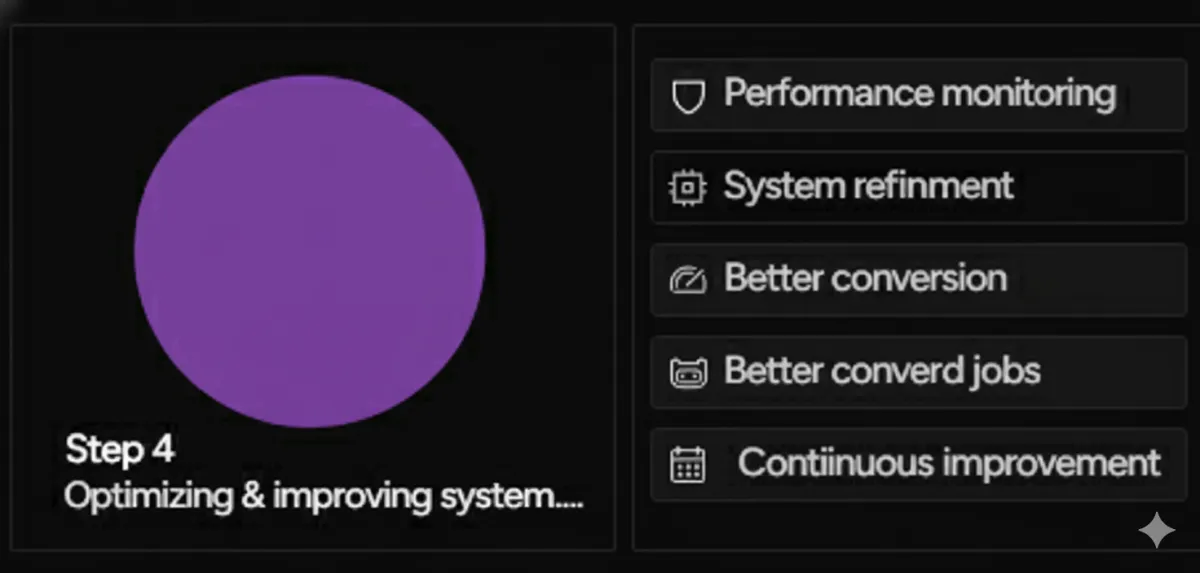Click the Step 4 heading

[120, 451]
